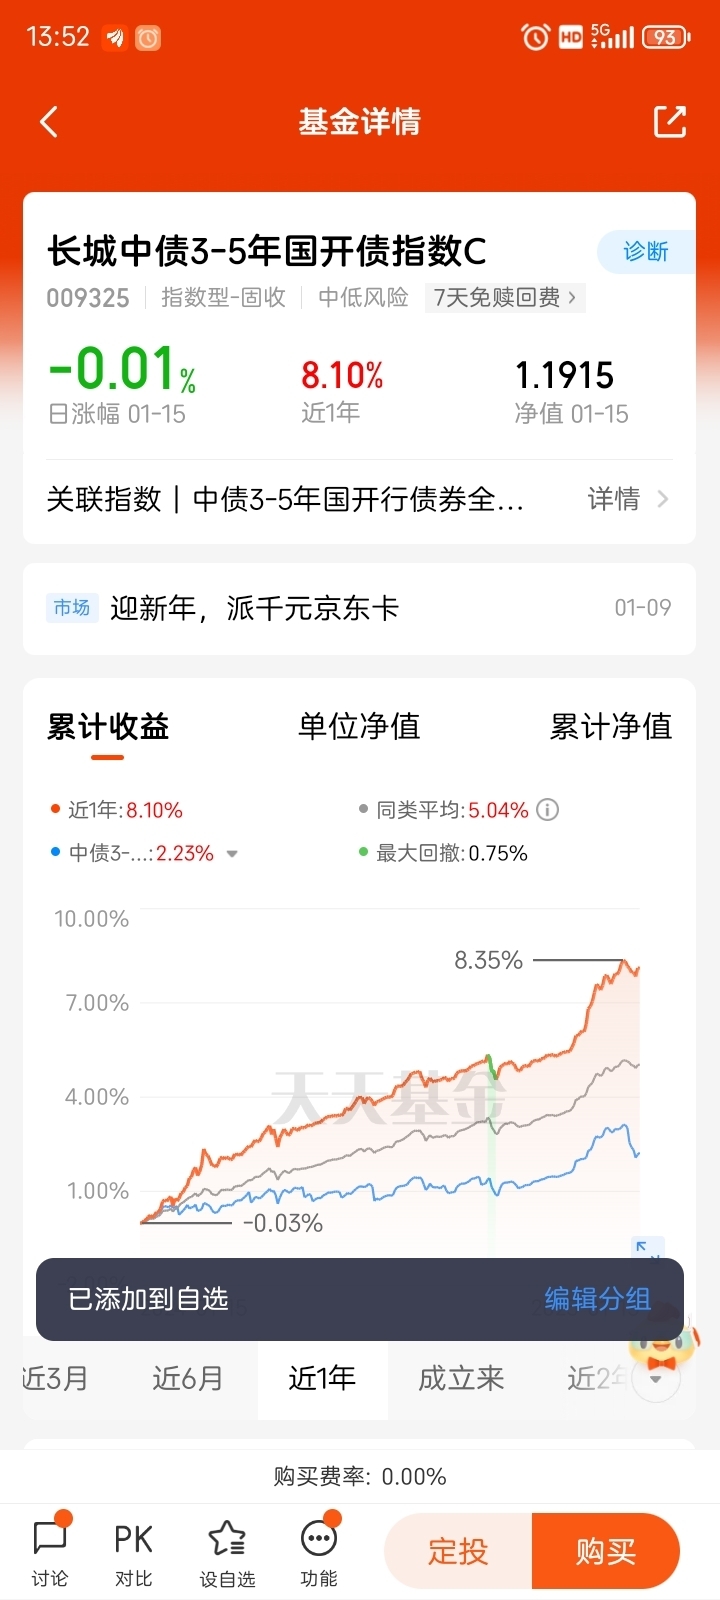
Task: Select 成立来 time range
Action: point(461,1379)
